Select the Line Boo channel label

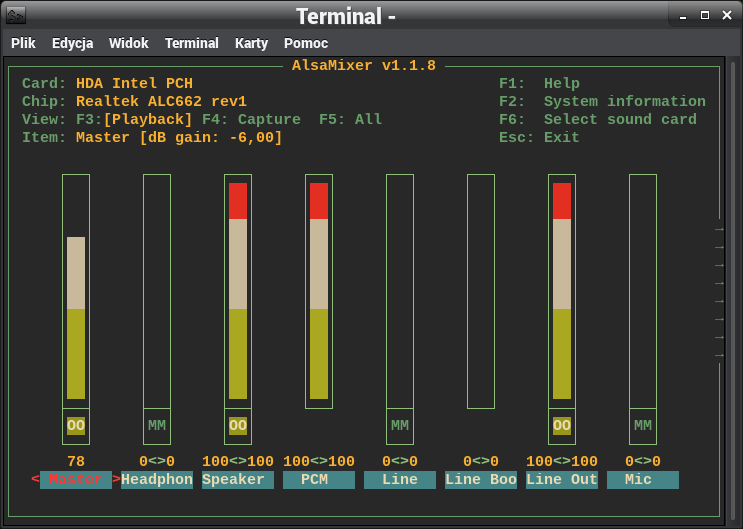click(481, 480)
